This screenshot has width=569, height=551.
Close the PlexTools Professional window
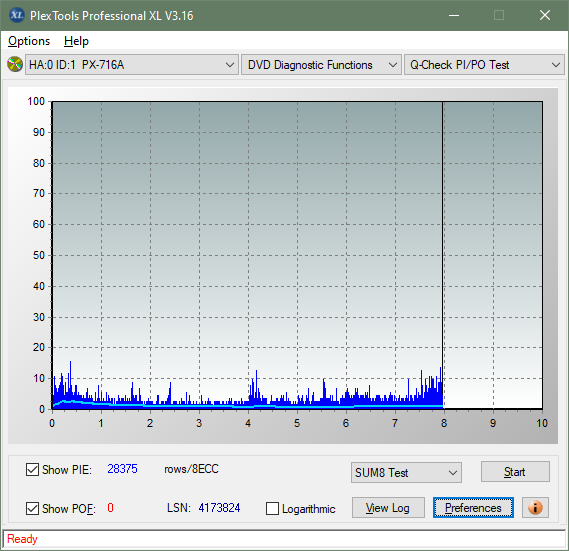545,16
